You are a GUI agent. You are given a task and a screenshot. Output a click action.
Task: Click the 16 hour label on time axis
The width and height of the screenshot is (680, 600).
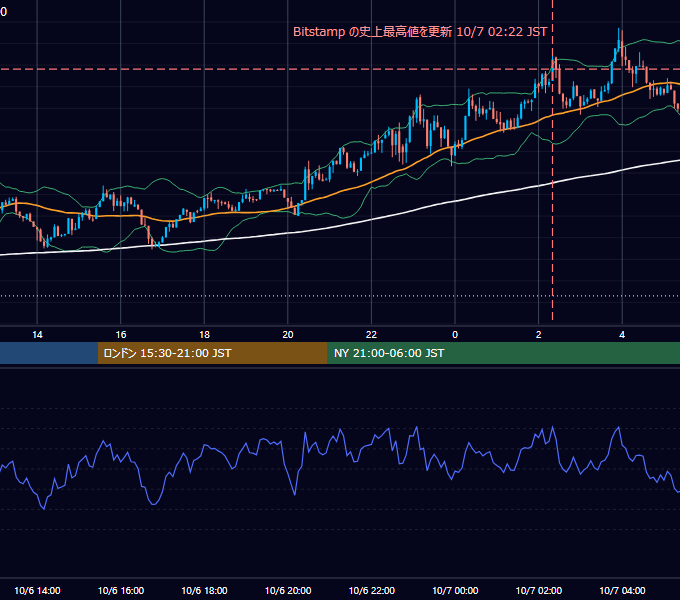(x=121, y=335)
